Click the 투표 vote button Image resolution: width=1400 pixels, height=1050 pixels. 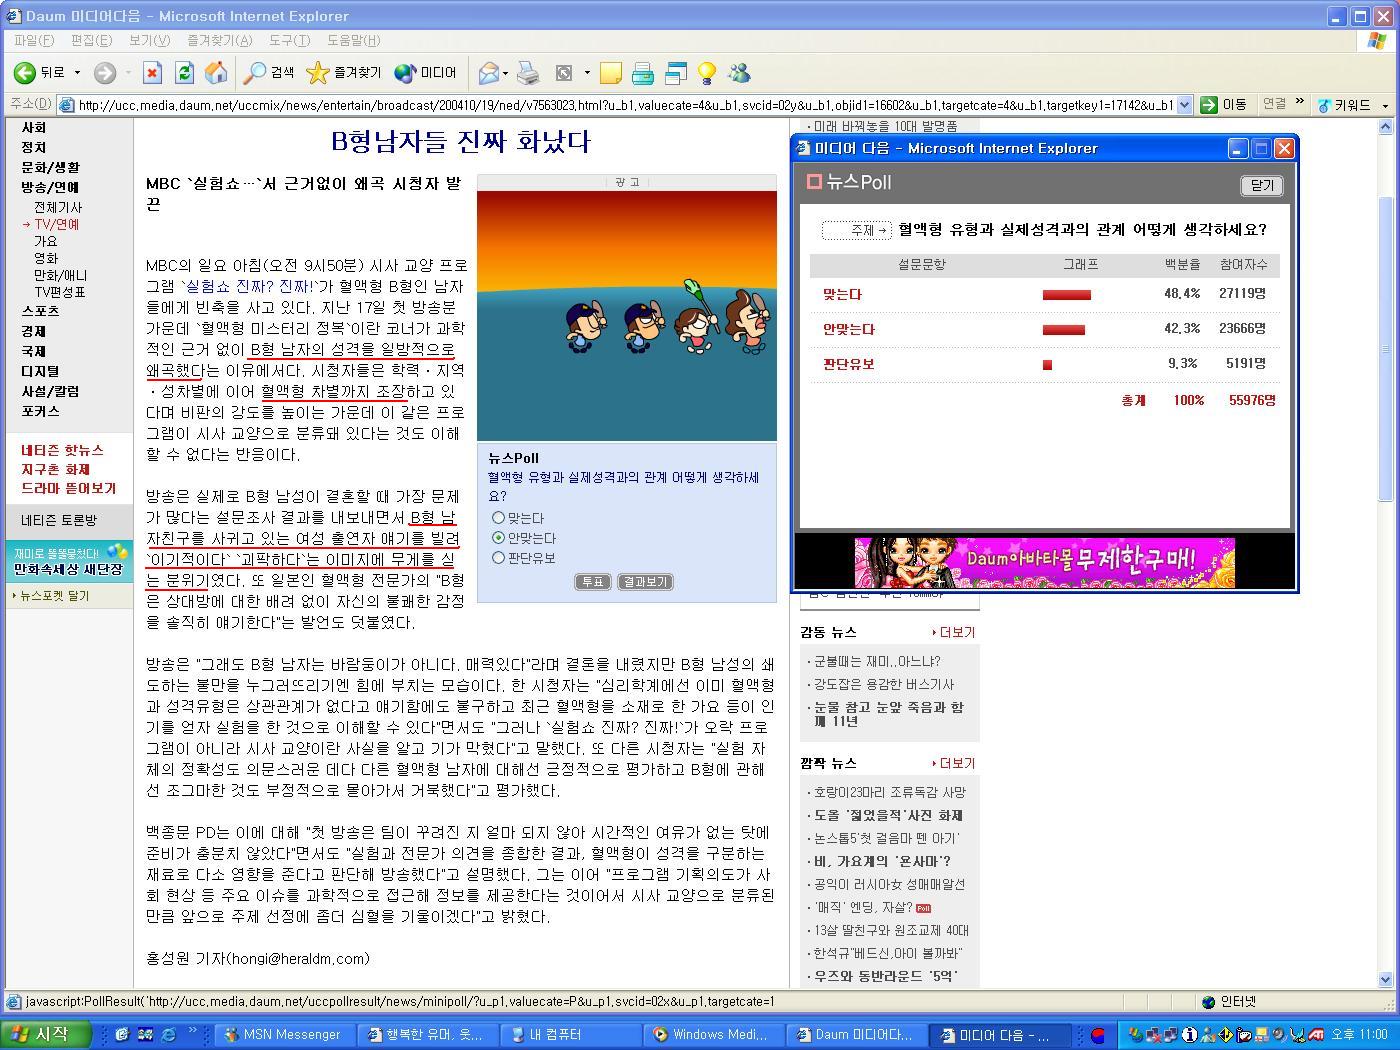(x=592, y=581)
